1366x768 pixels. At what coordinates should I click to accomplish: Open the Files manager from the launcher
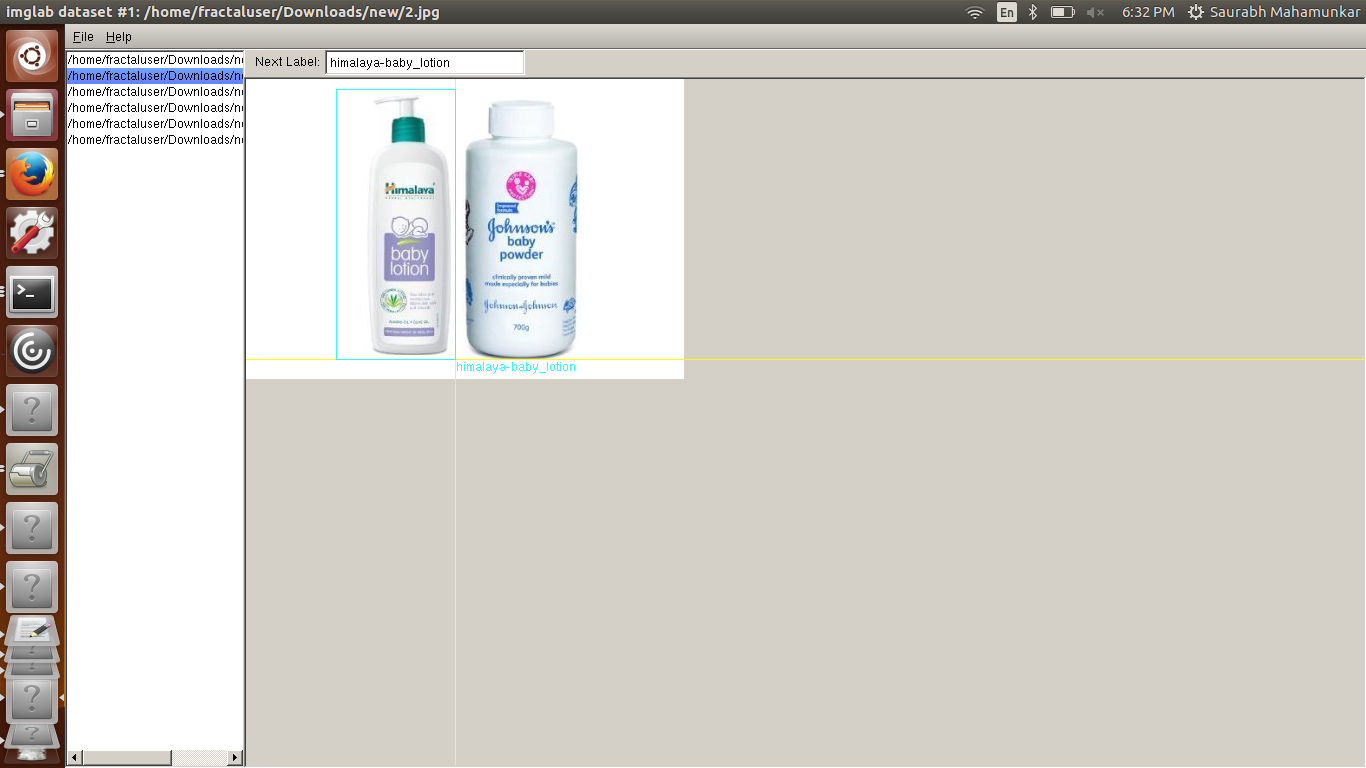coord(32,115)
